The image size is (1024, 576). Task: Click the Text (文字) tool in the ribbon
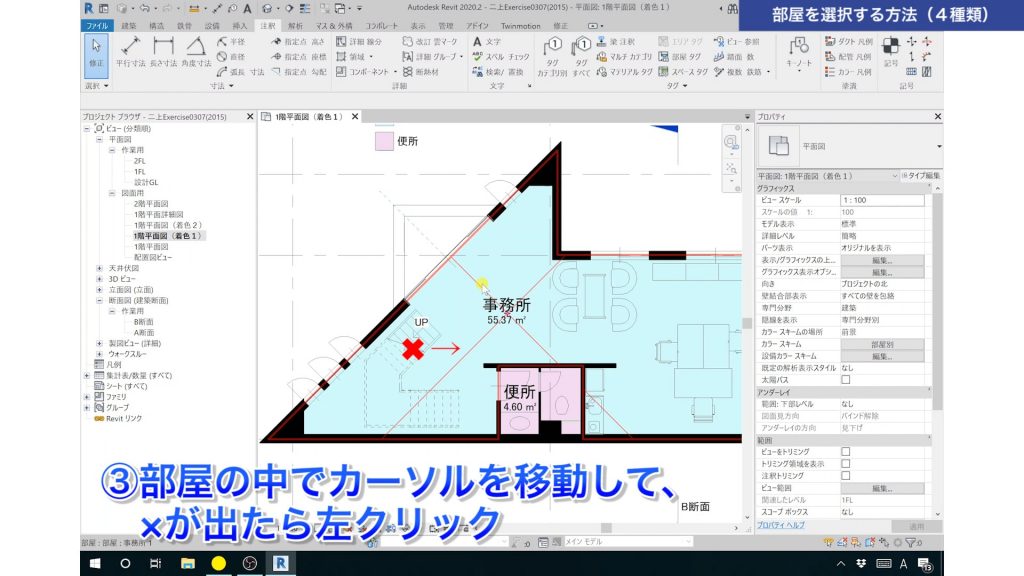487,41
